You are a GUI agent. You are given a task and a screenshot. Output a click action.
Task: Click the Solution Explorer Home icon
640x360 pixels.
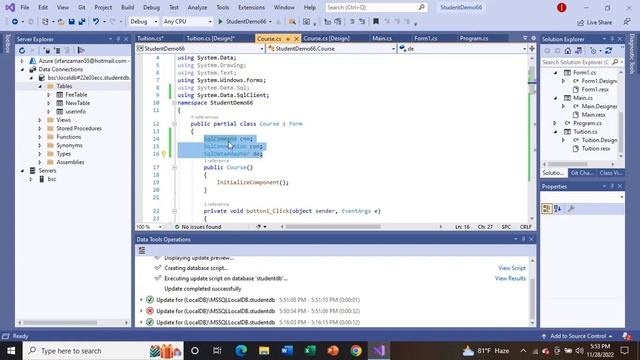[568, 51]
